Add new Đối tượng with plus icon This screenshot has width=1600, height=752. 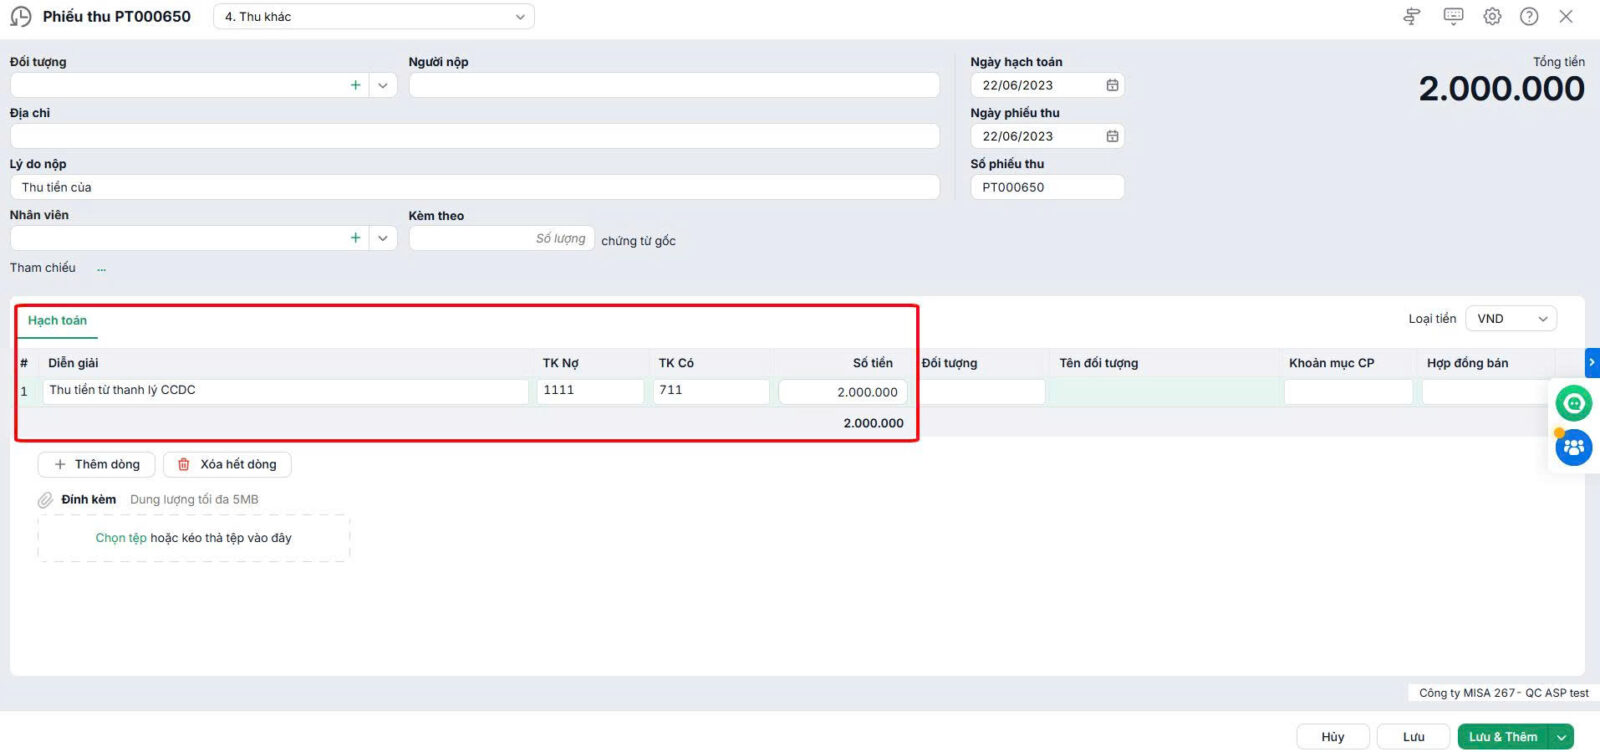click(x=355, y=85)
